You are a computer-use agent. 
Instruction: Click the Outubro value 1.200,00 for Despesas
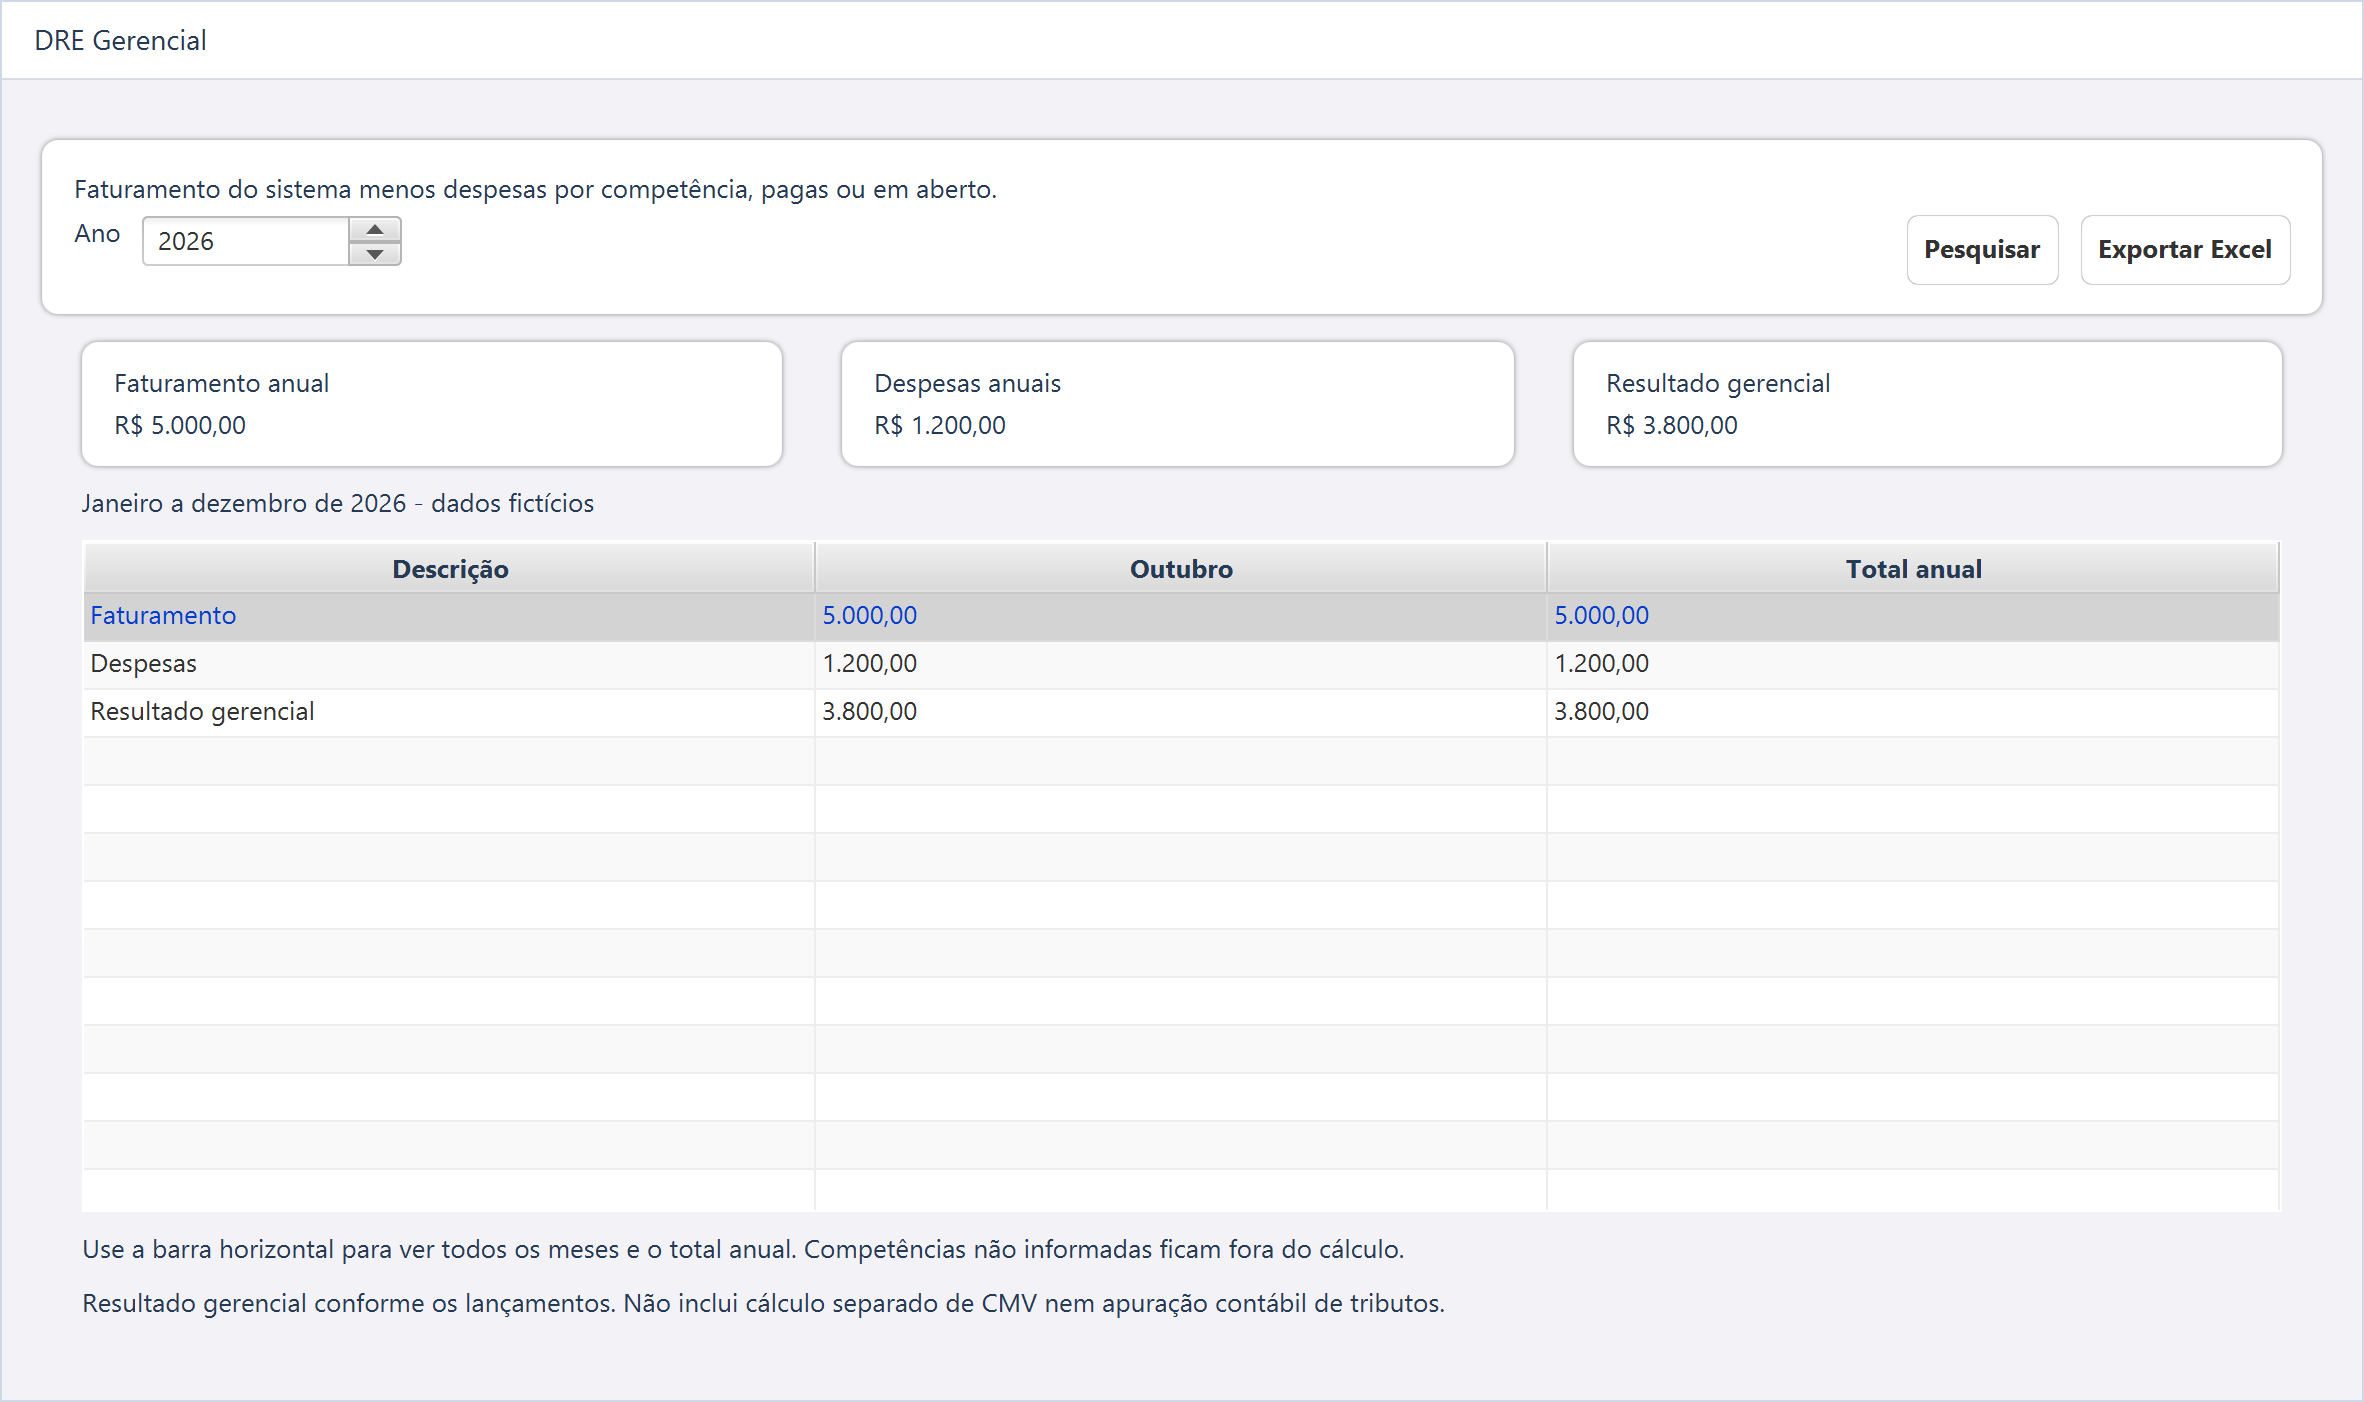coord(869,664)
